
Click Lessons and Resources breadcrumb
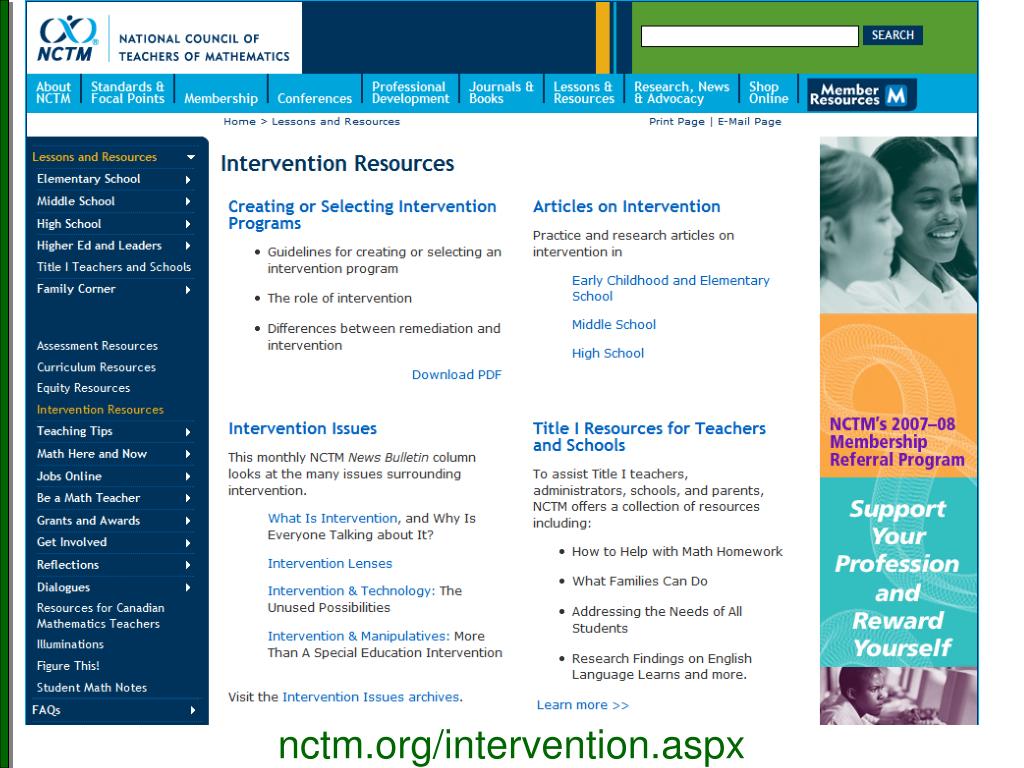[x=336, y=121]
